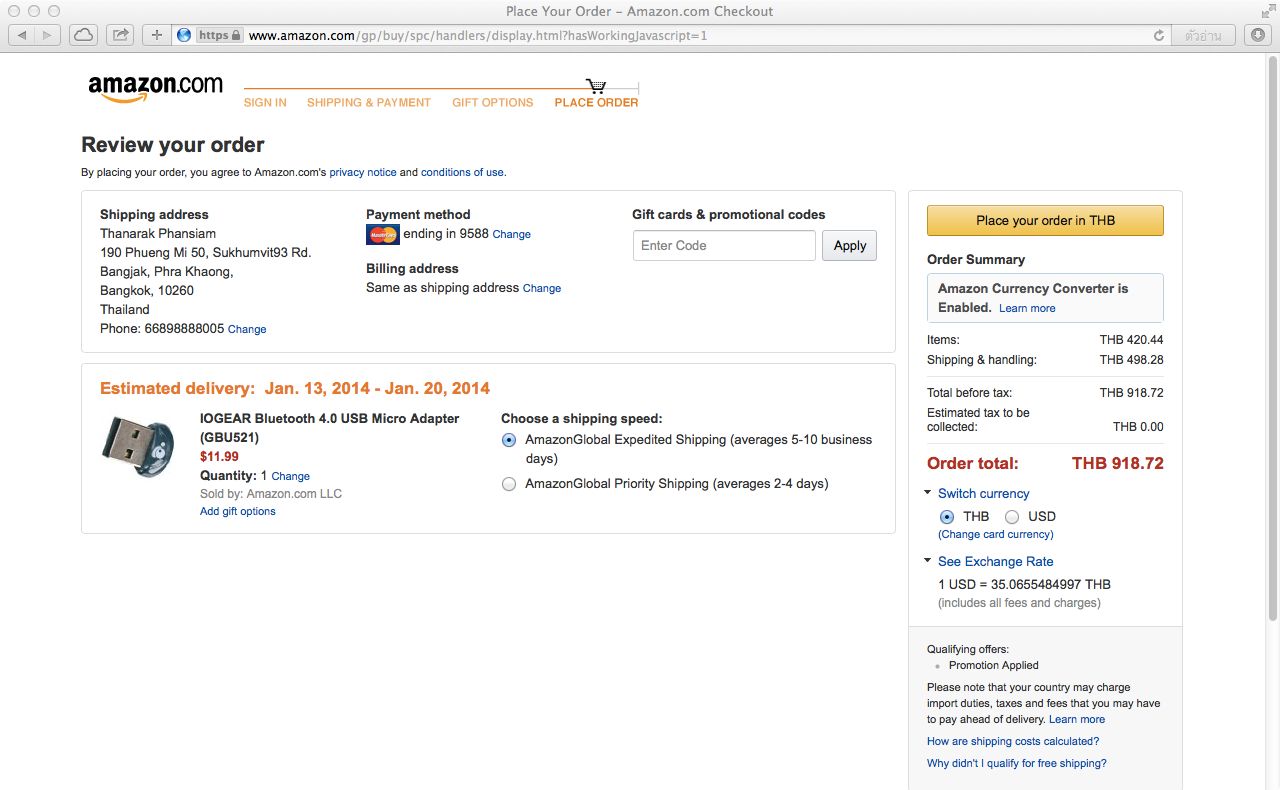Click the amazon.com logo

pyautogui.click(x=155, y=88)
